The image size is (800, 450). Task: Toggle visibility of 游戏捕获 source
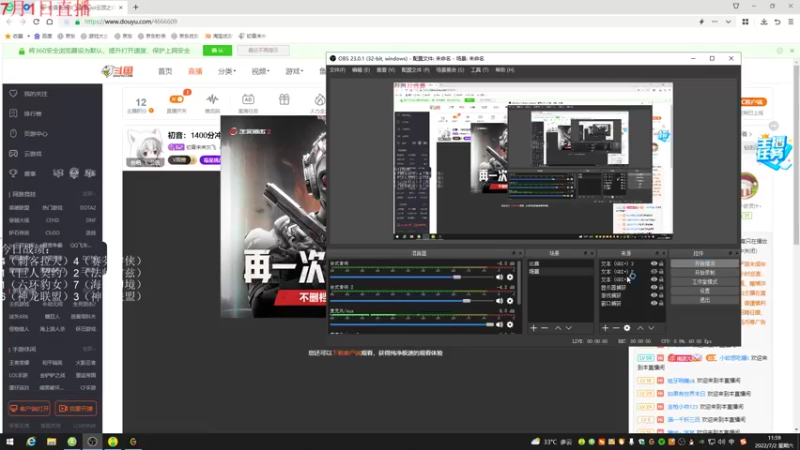654,295
